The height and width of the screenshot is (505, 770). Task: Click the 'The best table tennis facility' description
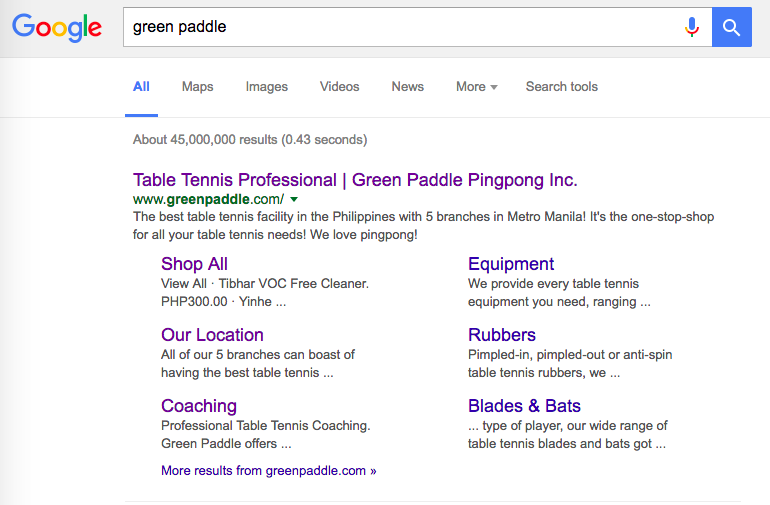coord(423,225)
